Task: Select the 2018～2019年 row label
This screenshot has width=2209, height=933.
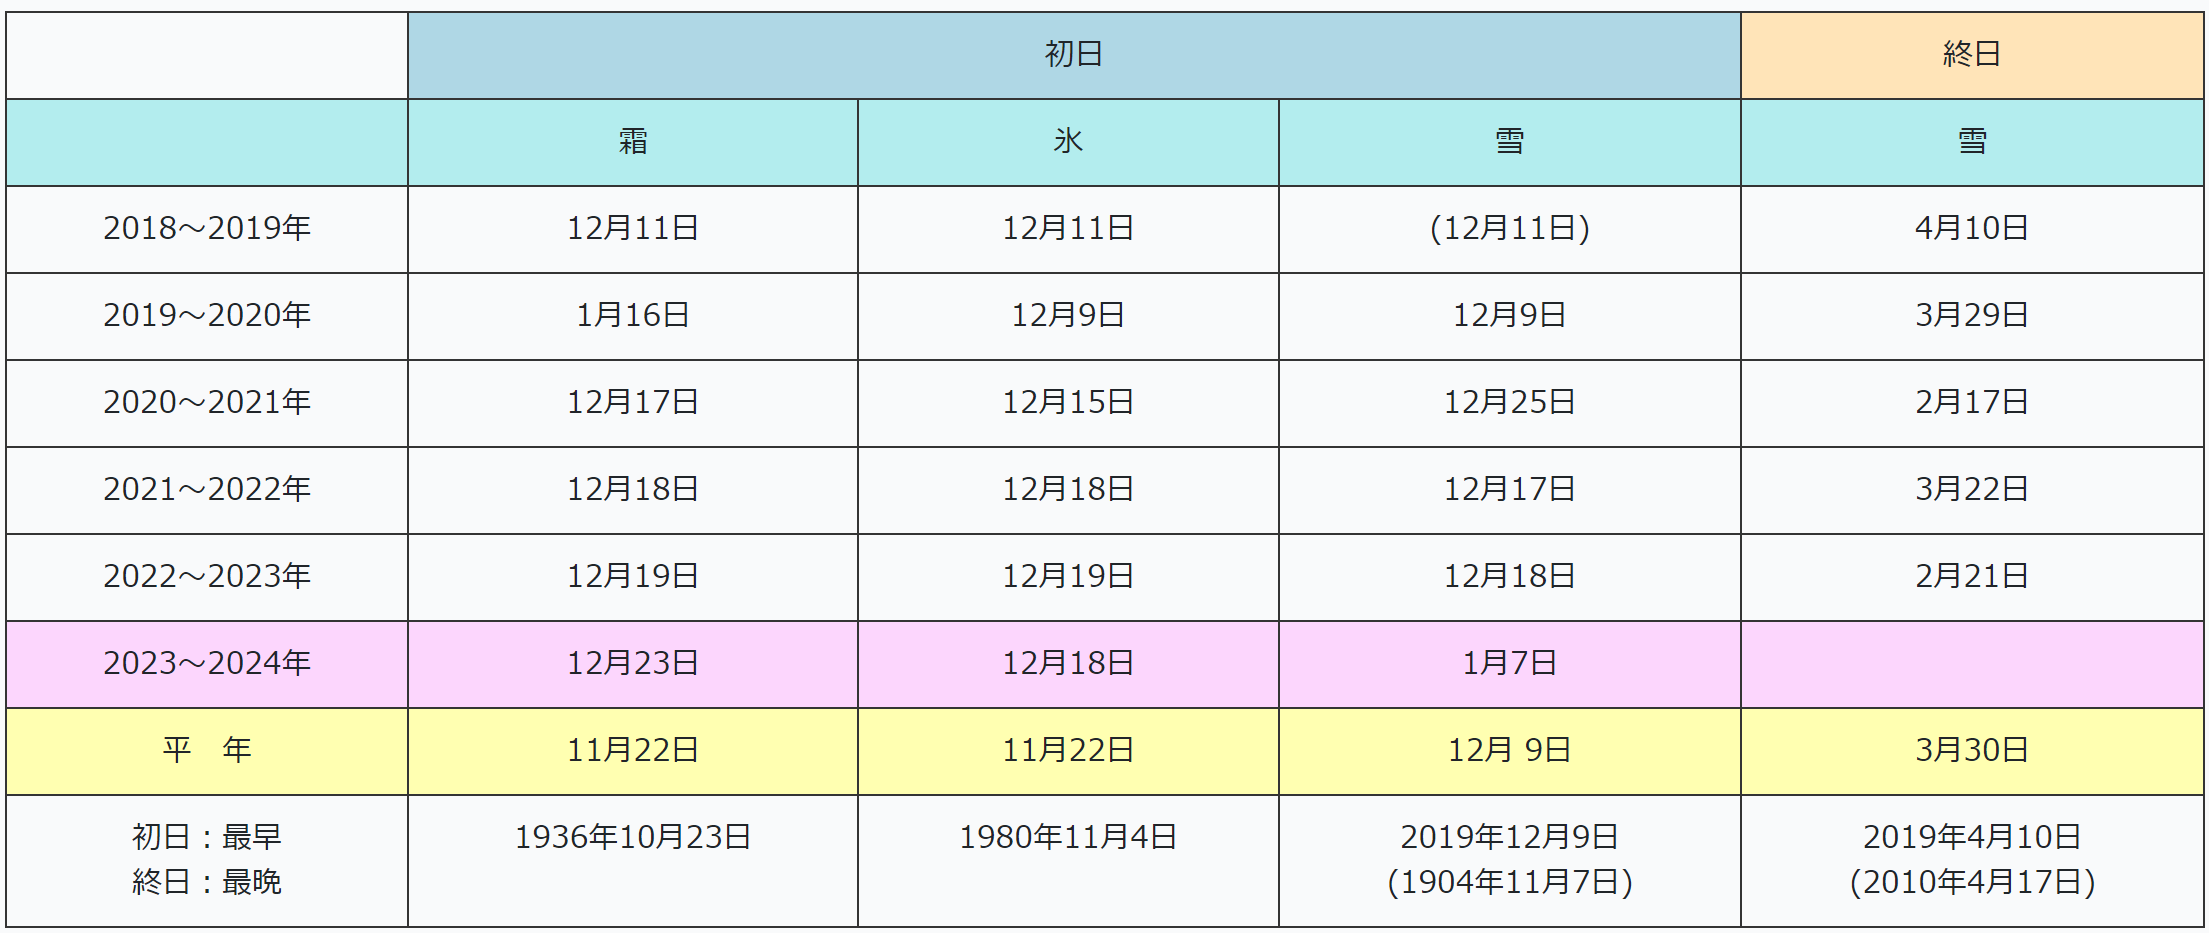Action: tap(207, 228)
